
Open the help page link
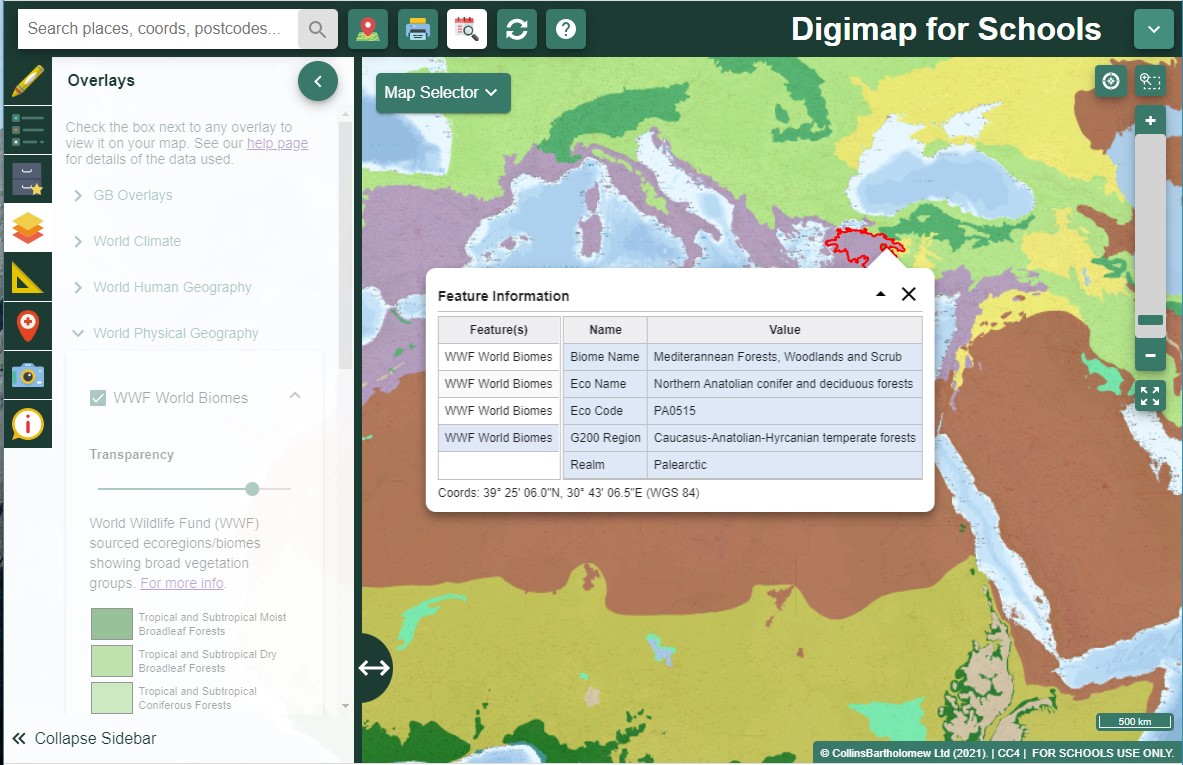(x=277, y=143)
